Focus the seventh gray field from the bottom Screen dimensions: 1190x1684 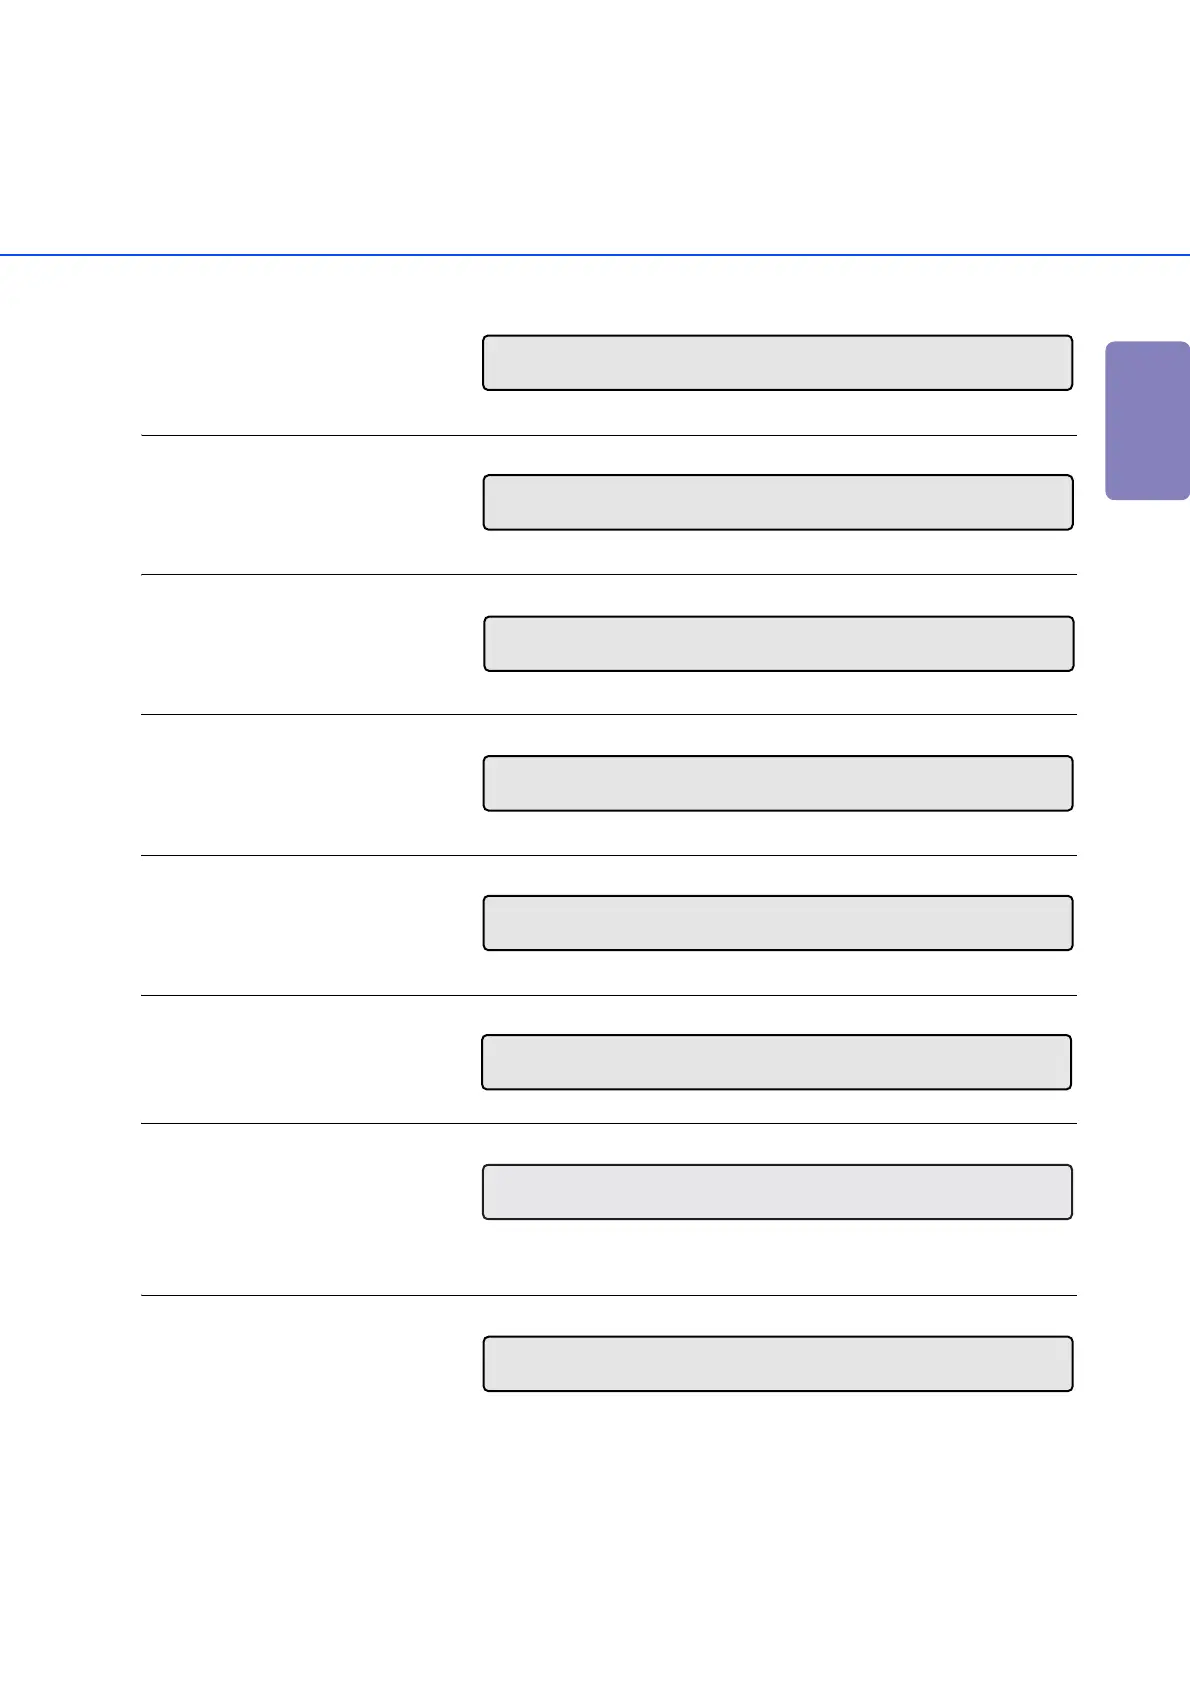click(x=777, y=502)
